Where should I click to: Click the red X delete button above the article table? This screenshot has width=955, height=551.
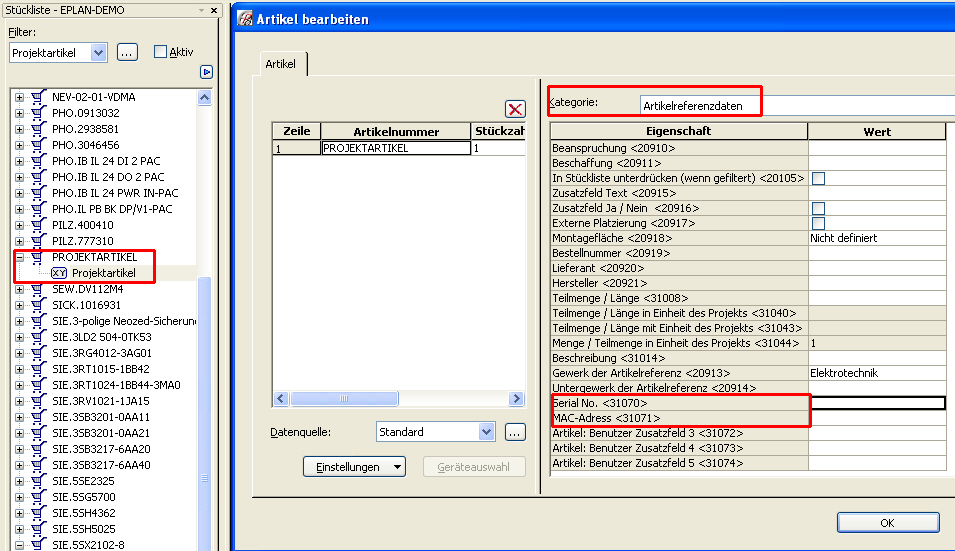pos(515,109)
